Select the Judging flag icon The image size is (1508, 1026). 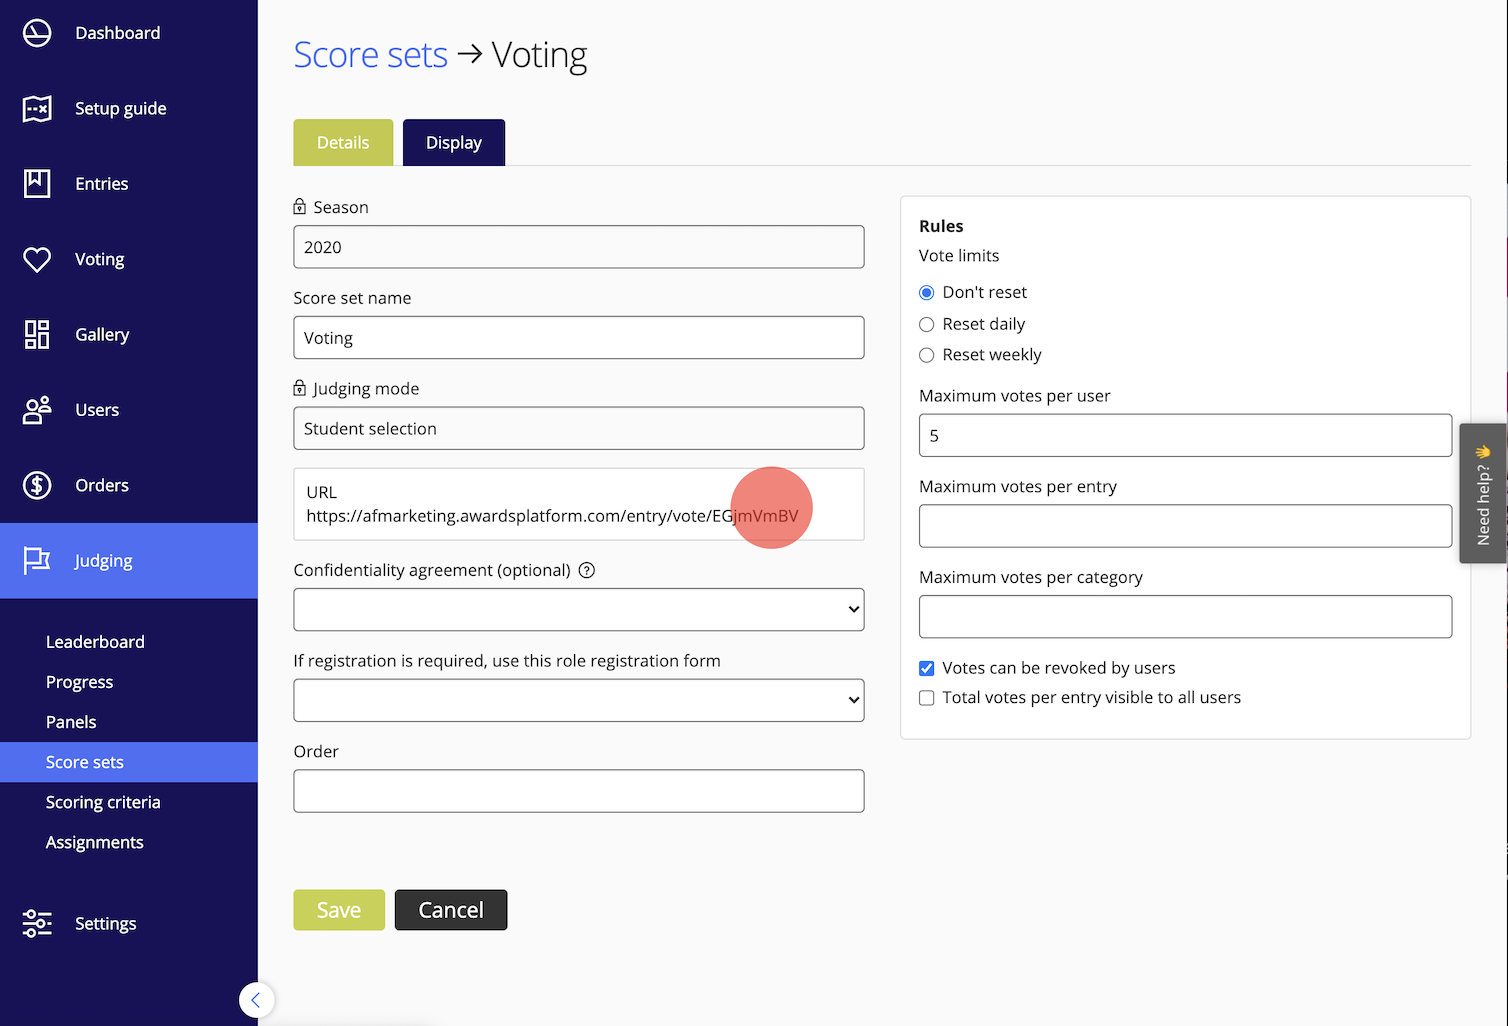pyautogui.click(x=36, y=560)
